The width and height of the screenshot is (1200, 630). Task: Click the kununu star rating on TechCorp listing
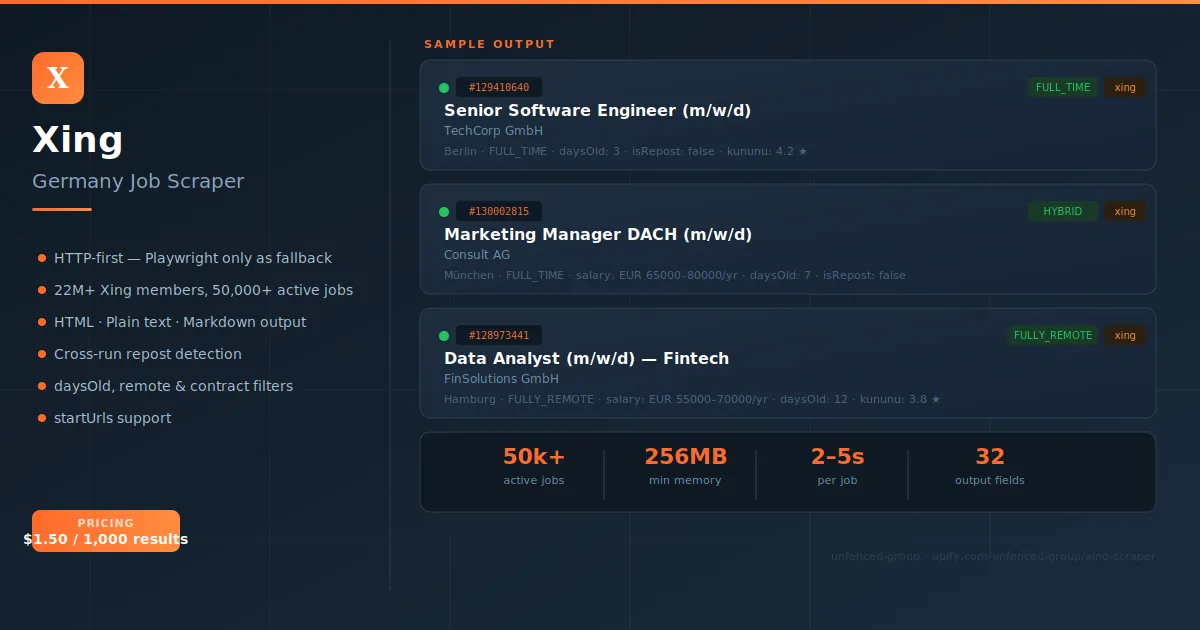tap(803, 151)
